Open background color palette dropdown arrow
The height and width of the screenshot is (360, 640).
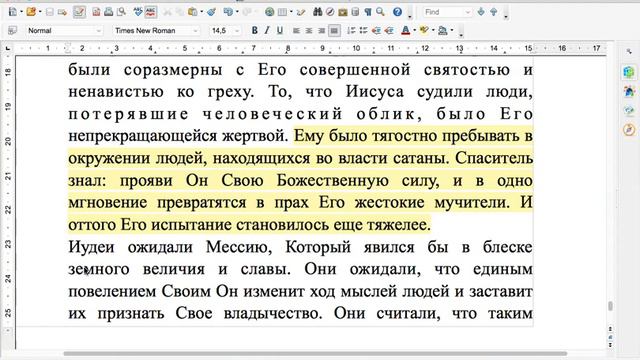[452, 31]
